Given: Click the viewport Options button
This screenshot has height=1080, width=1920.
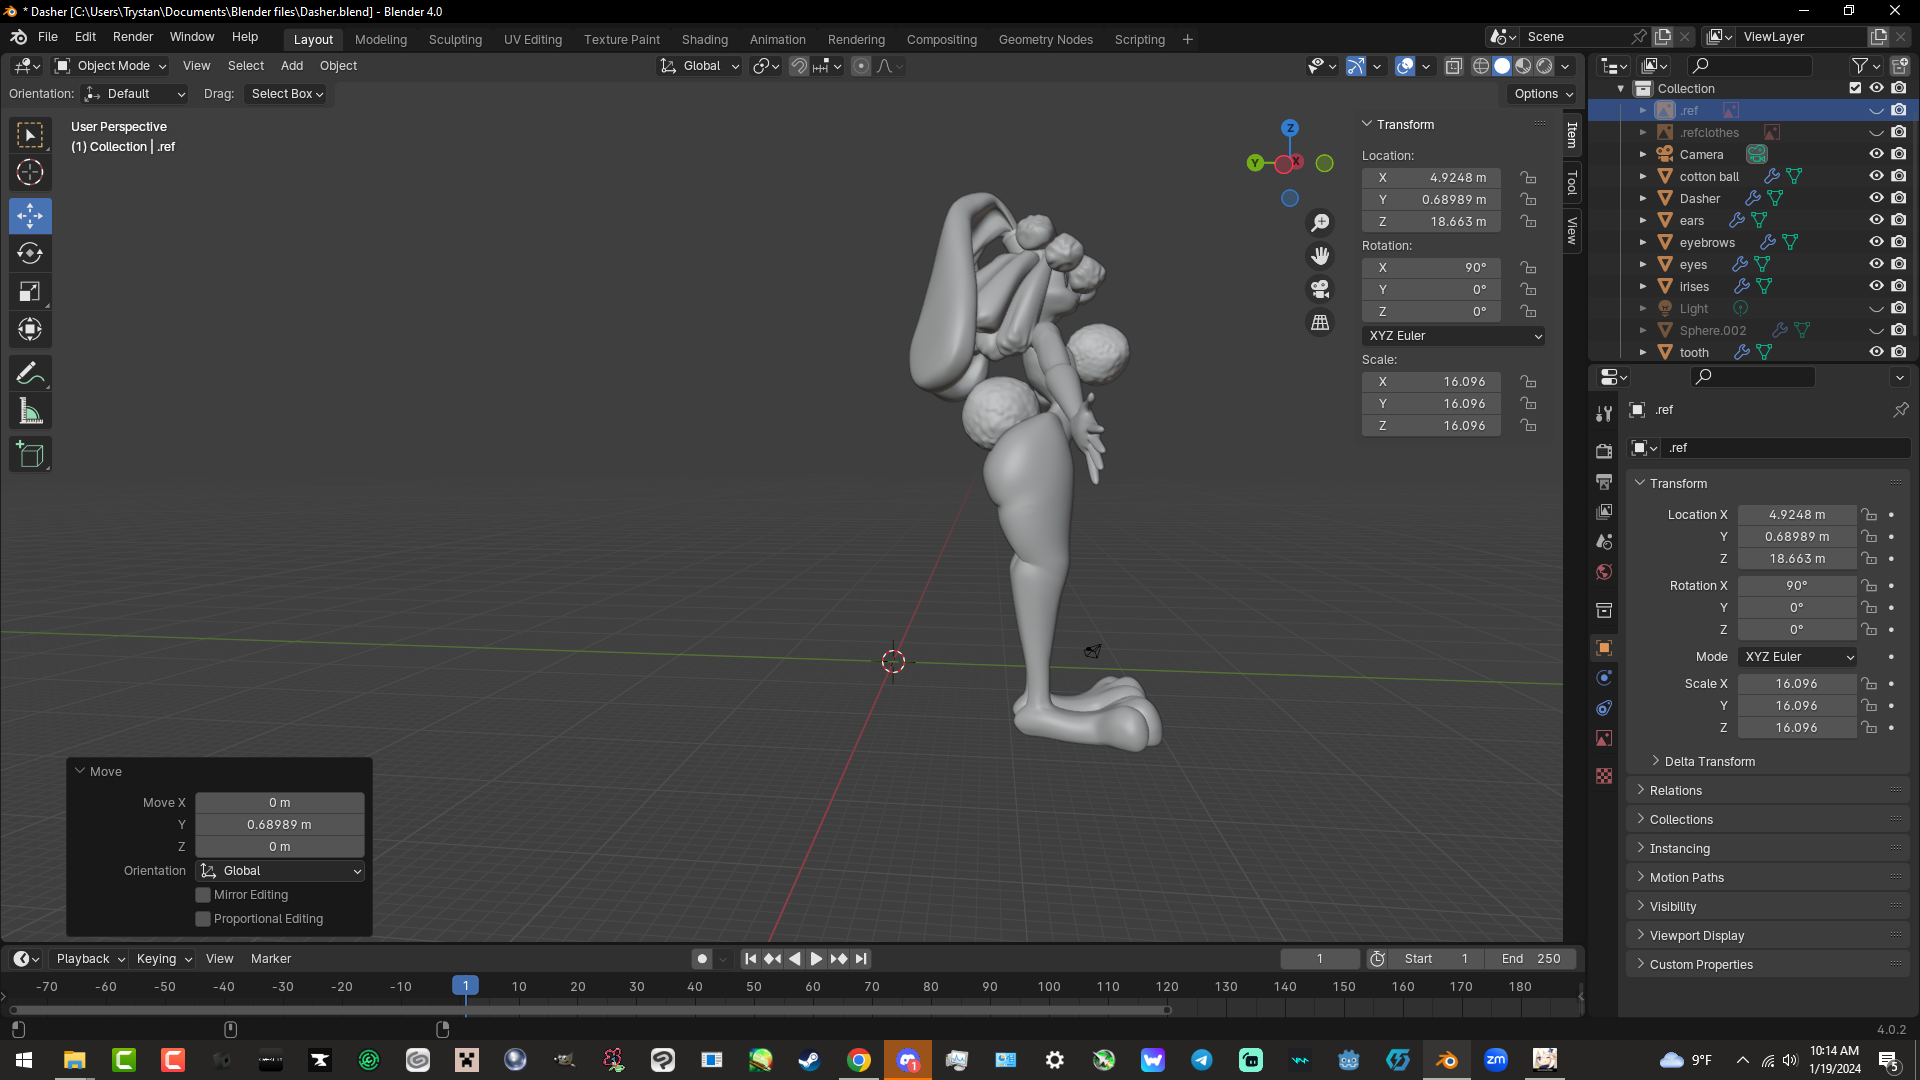Looking at the screenshot, I should click(x=1543, y=94).
